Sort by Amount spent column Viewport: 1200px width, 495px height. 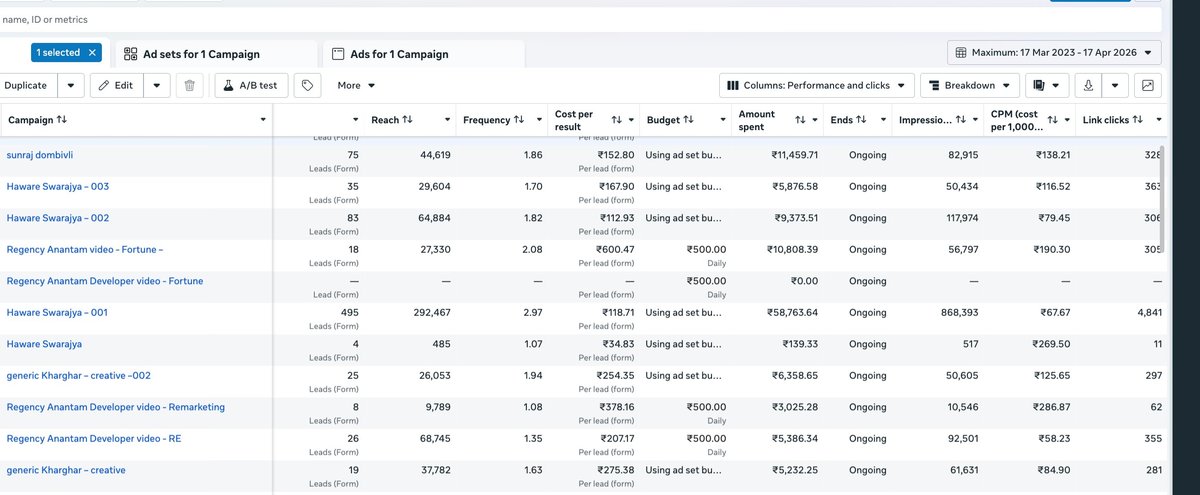coord(800,120)
